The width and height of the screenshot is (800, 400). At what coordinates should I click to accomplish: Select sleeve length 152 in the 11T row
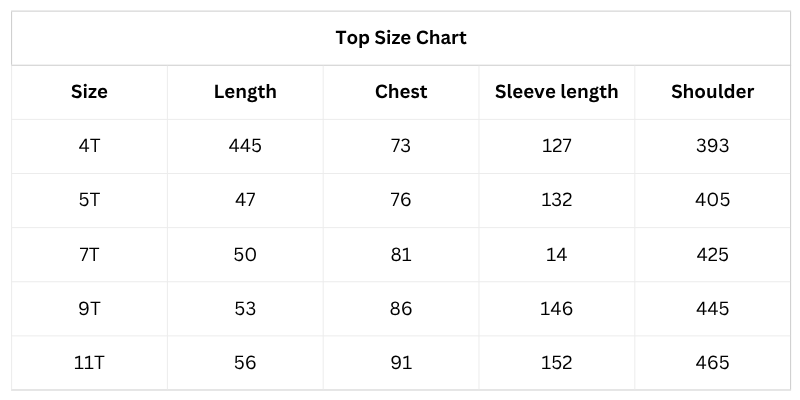coord(556,362)
